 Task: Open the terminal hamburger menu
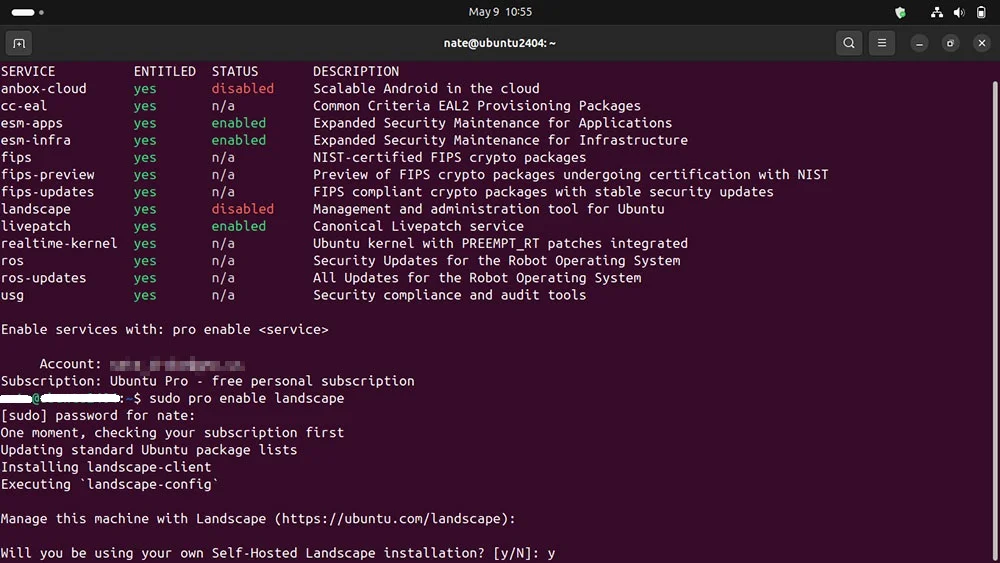(882, 43)
